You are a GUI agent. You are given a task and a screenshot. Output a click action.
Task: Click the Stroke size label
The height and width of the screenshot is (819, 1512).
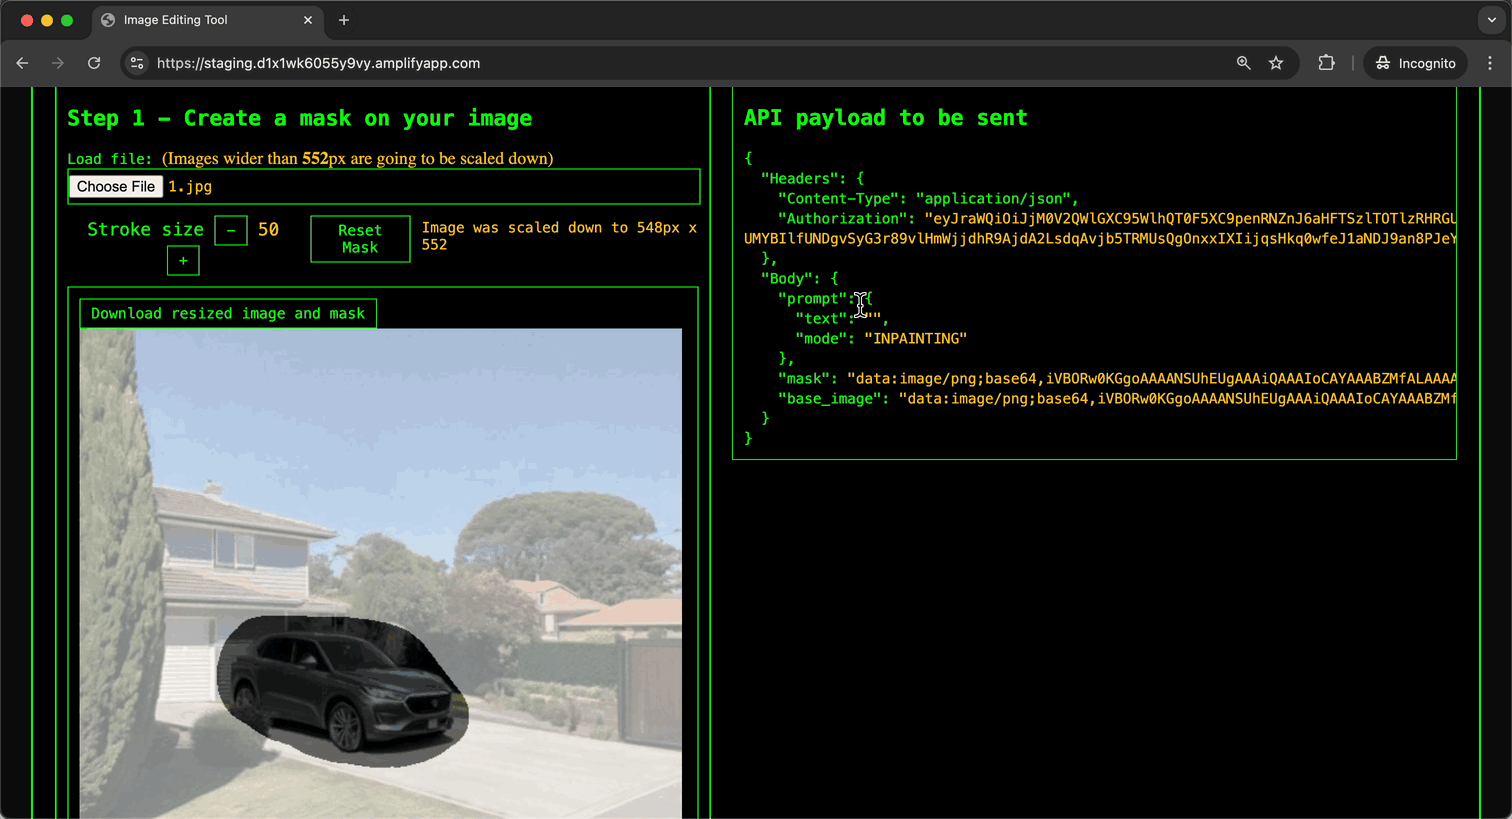coord(146,229)
